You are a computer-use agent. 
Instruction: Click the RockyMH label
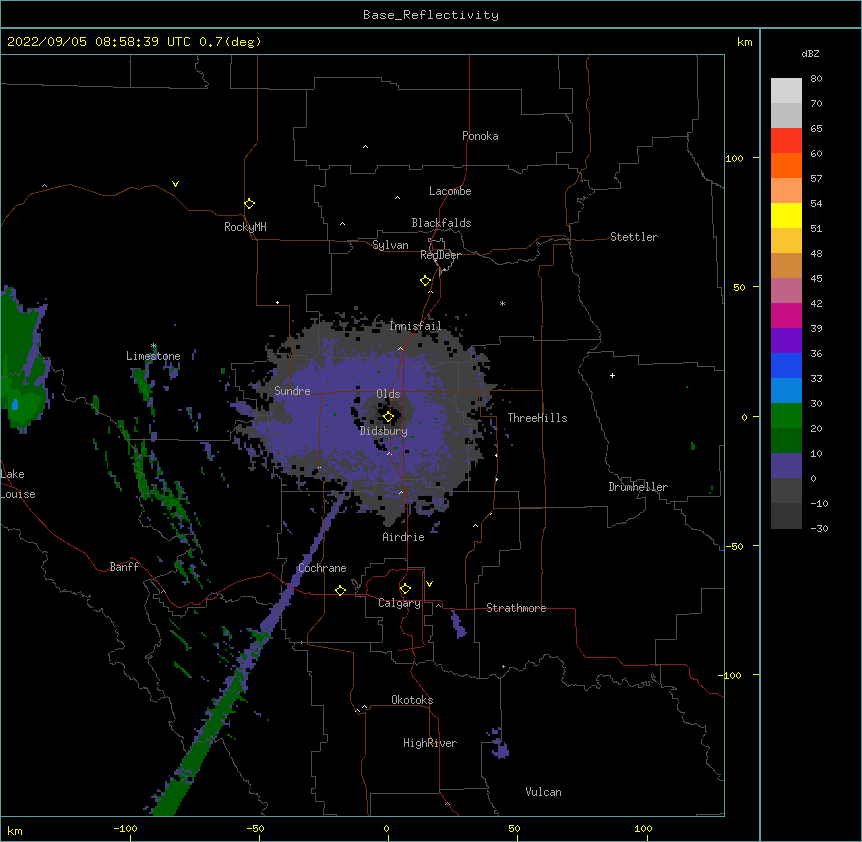tap(245, 227)
